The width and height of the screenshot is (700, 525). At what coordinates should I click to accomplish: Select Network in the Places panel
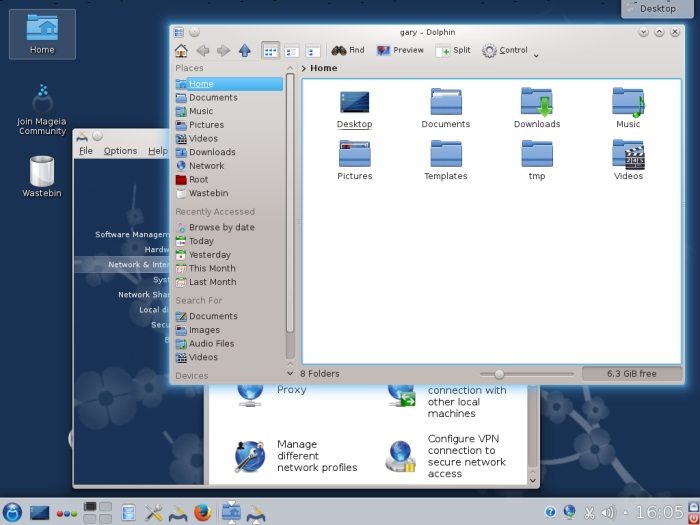229,166
